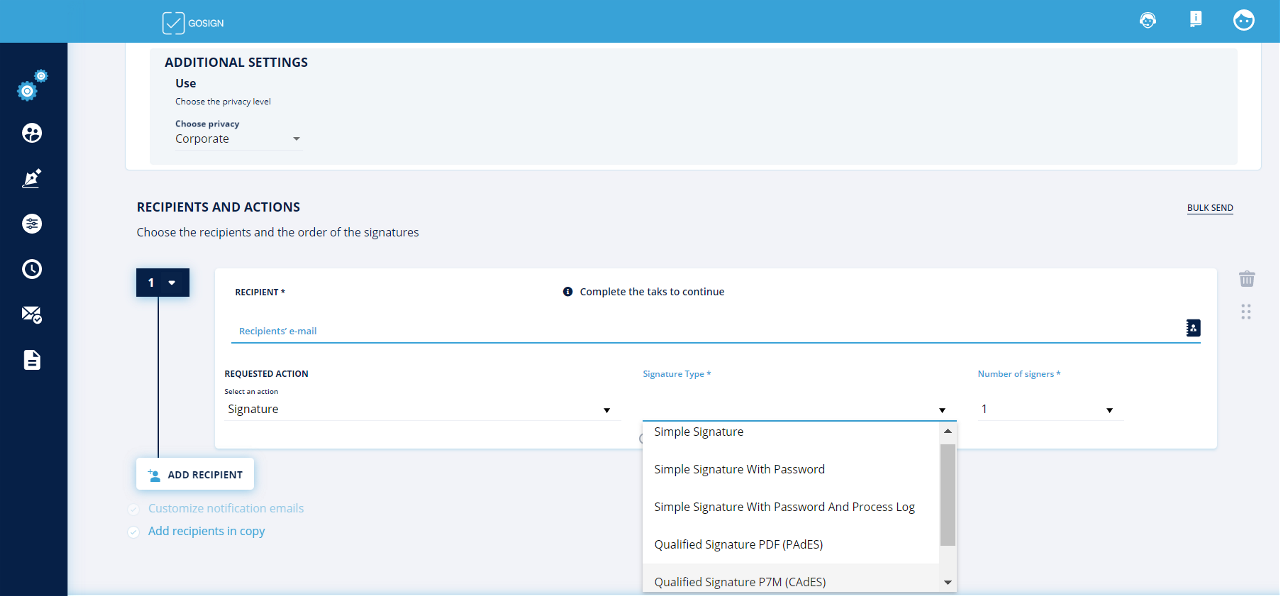Viewport: 1280px width, 596px height.
Task: Click the ADD RECIPIENT button
Action: tap(195, 475)
